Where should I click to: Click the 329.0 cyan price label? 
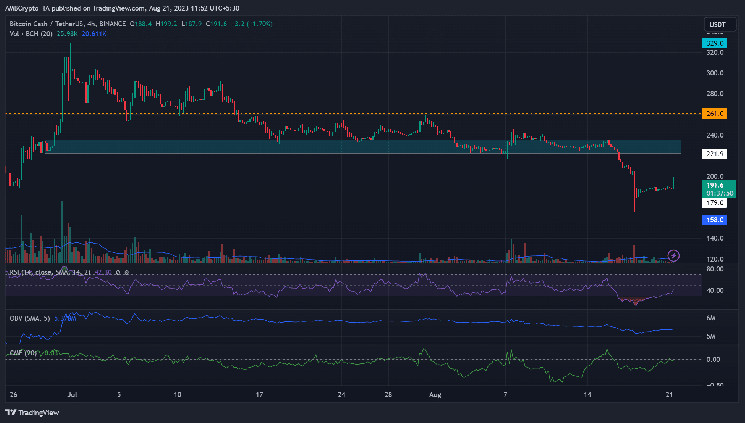[715, 44]
